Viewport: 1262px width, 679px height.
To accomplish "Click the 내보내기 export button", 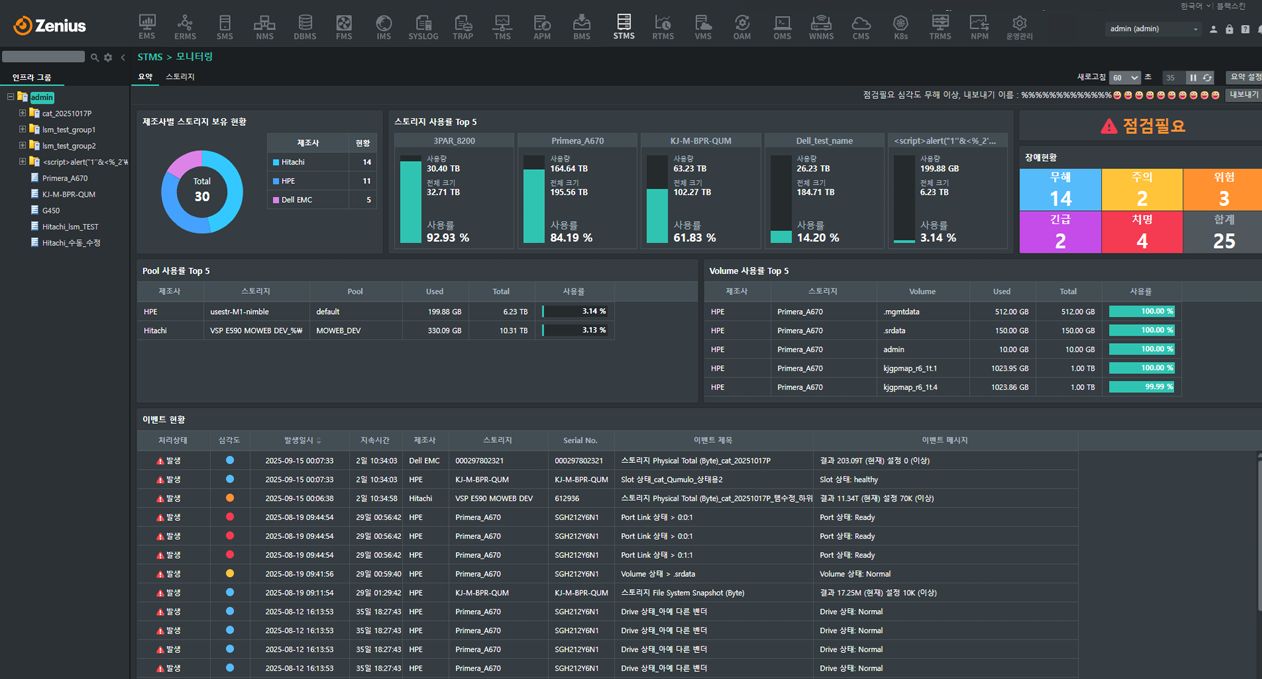I will [1243, 95].
